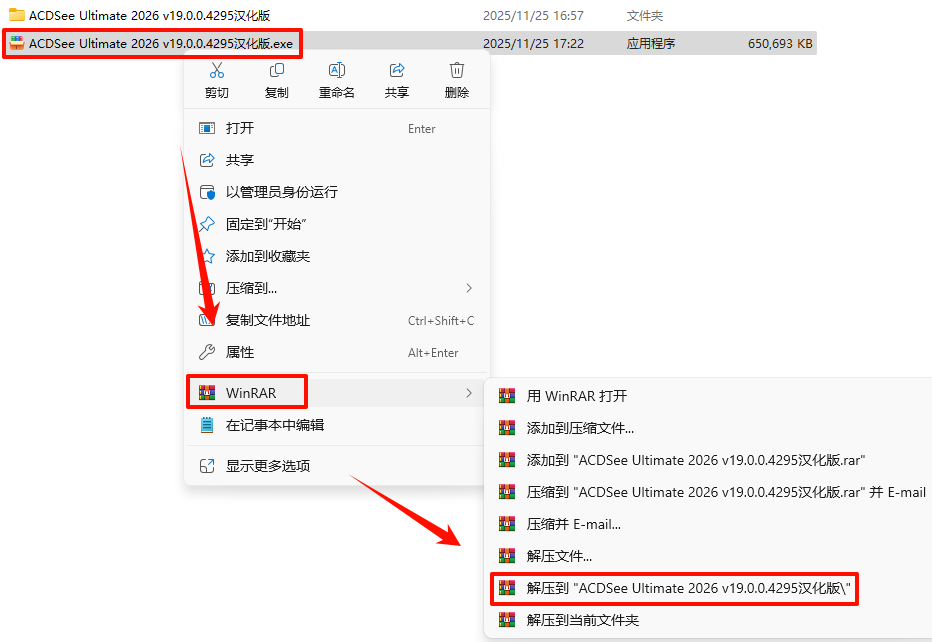932x642 pixels.
Task: Click the Share (共享) icon in top row
Action: (x=397, y=70)
